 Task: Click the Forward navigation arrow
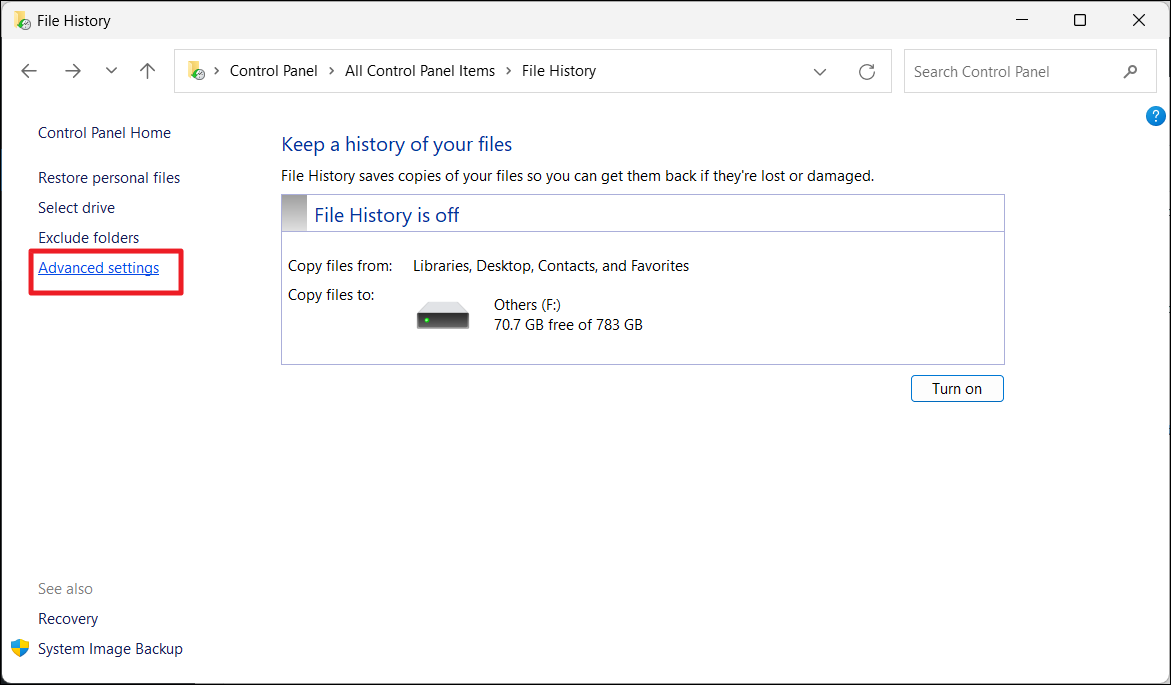(72, 71)
